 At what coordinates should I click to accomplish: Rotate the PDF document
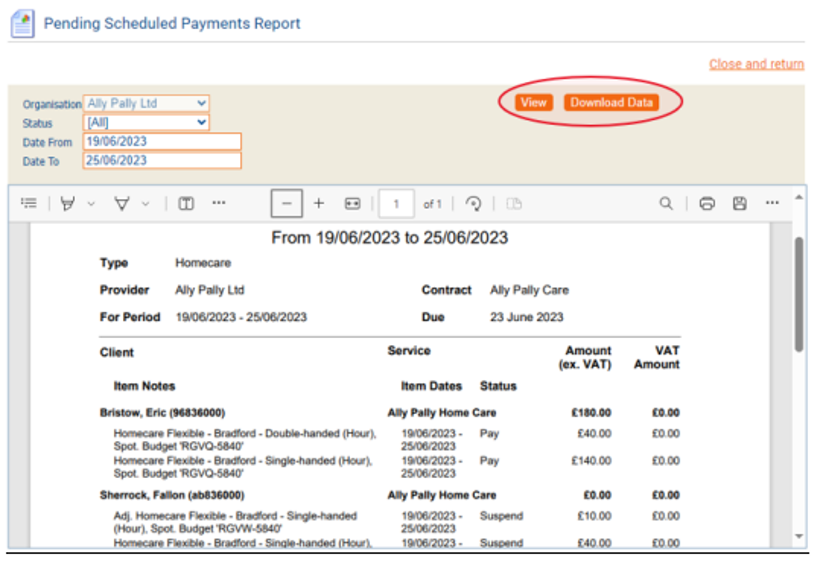point(474,203)
